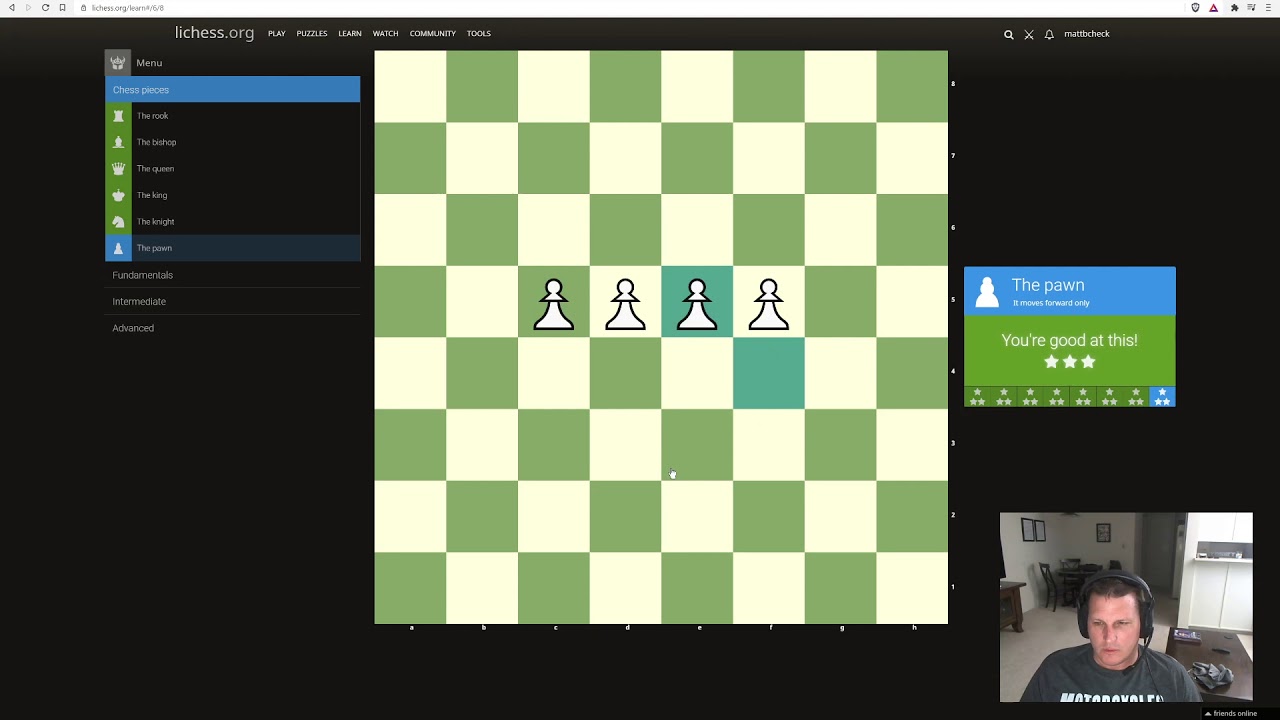Click the Menu knight icon in sidebar
This screenshot has height=720, width=1280.
[118, 63]
